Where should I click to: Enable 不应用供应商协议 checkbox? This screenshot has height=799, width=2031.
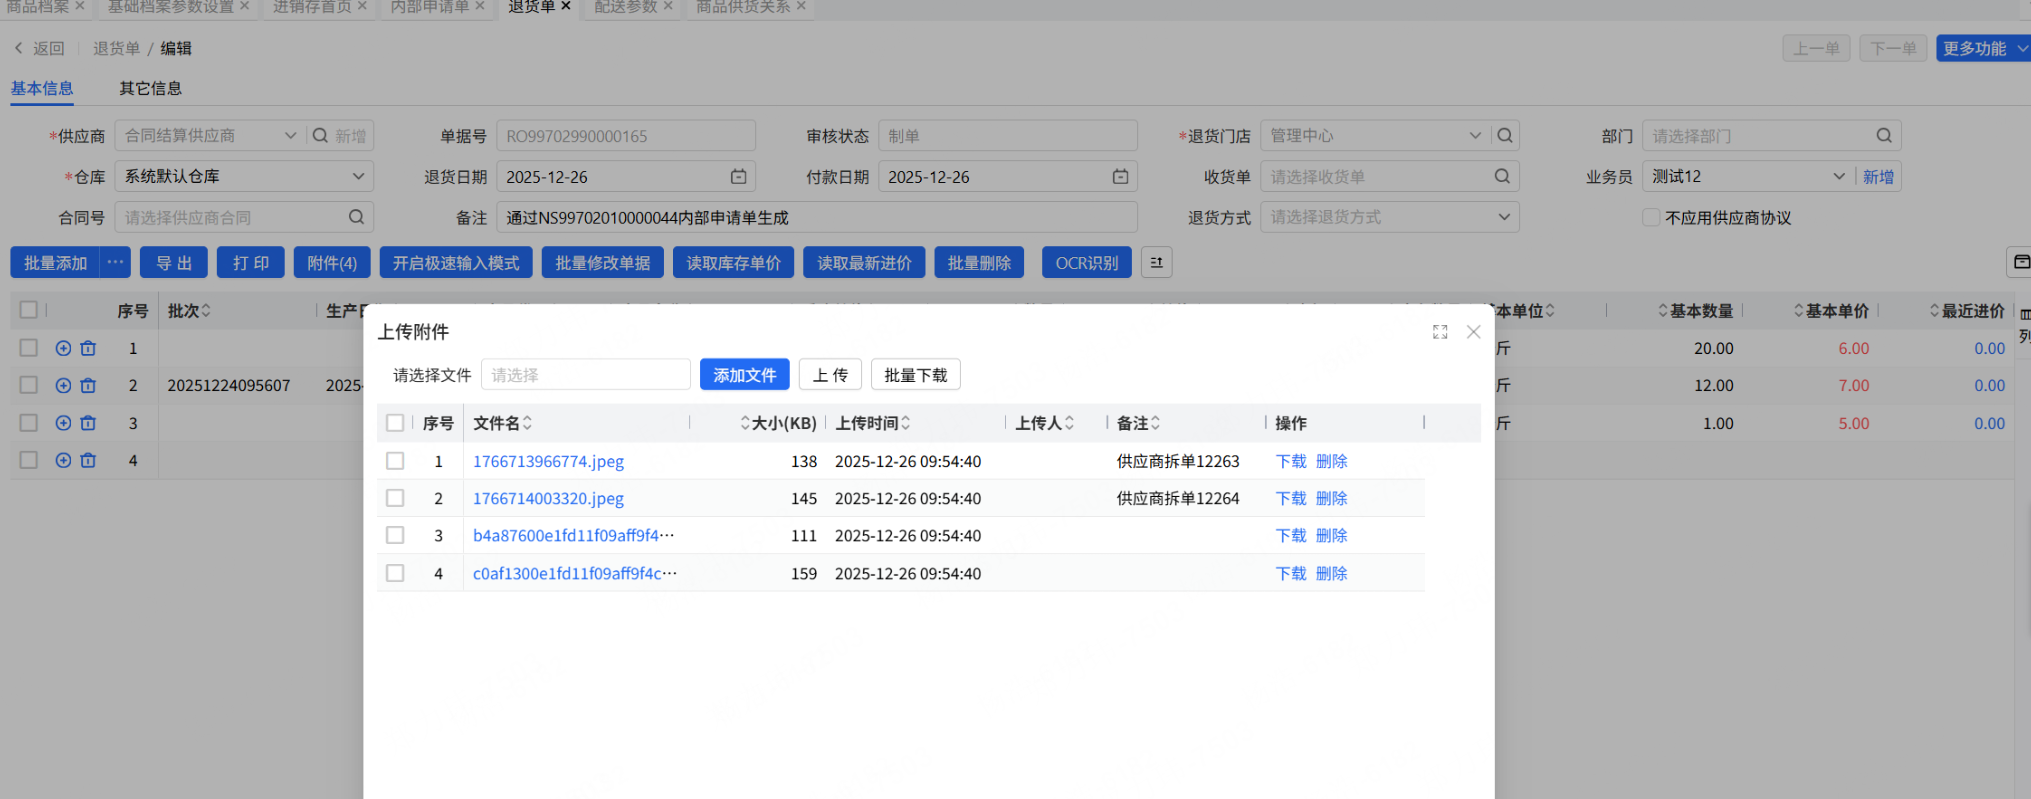click(x=1651, y=217)
